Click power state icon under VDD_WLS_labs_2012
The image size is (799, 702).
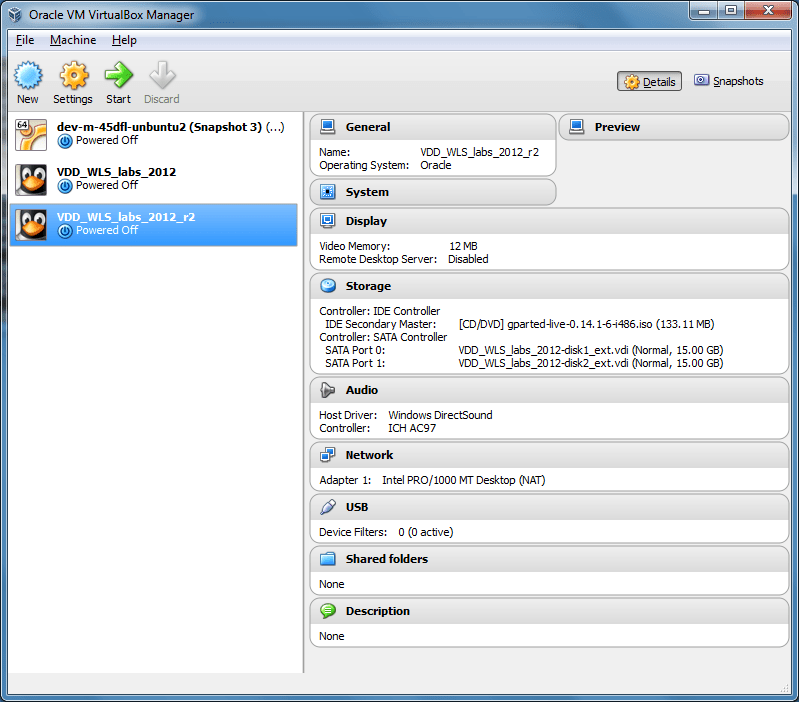[65, 186]
